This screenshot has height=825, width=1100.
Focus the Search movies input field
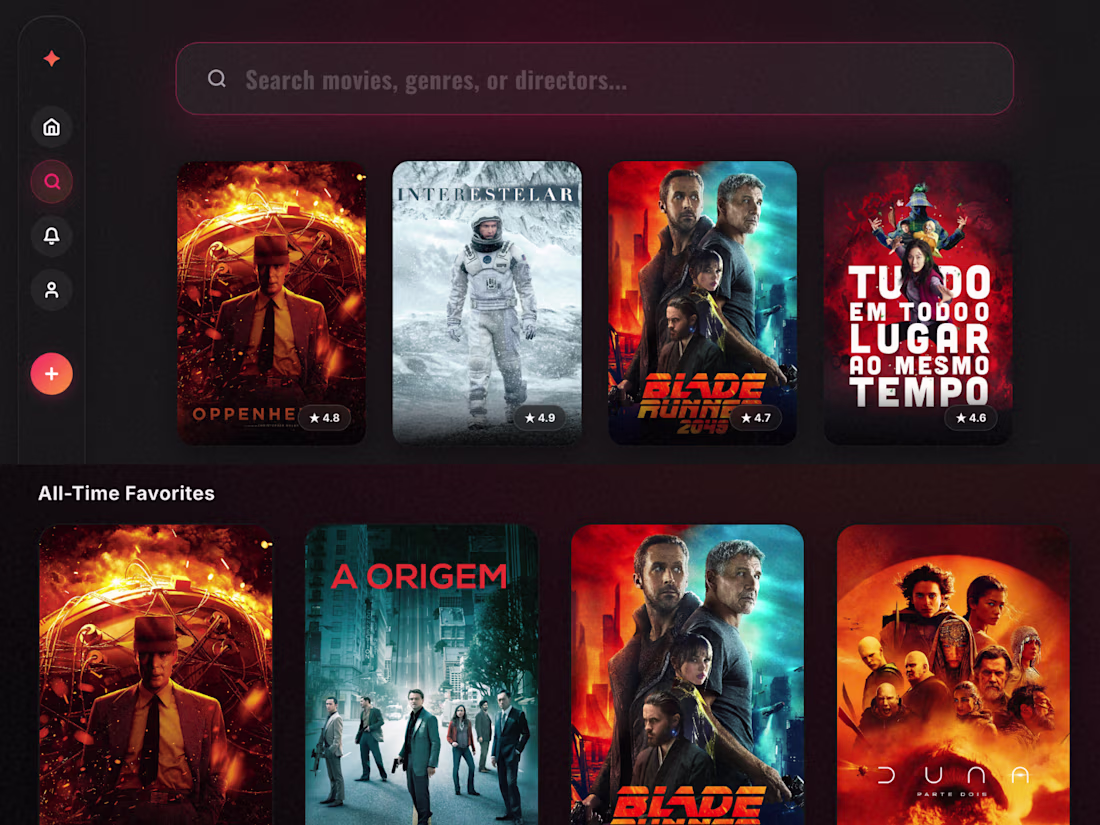coord(594,79)
